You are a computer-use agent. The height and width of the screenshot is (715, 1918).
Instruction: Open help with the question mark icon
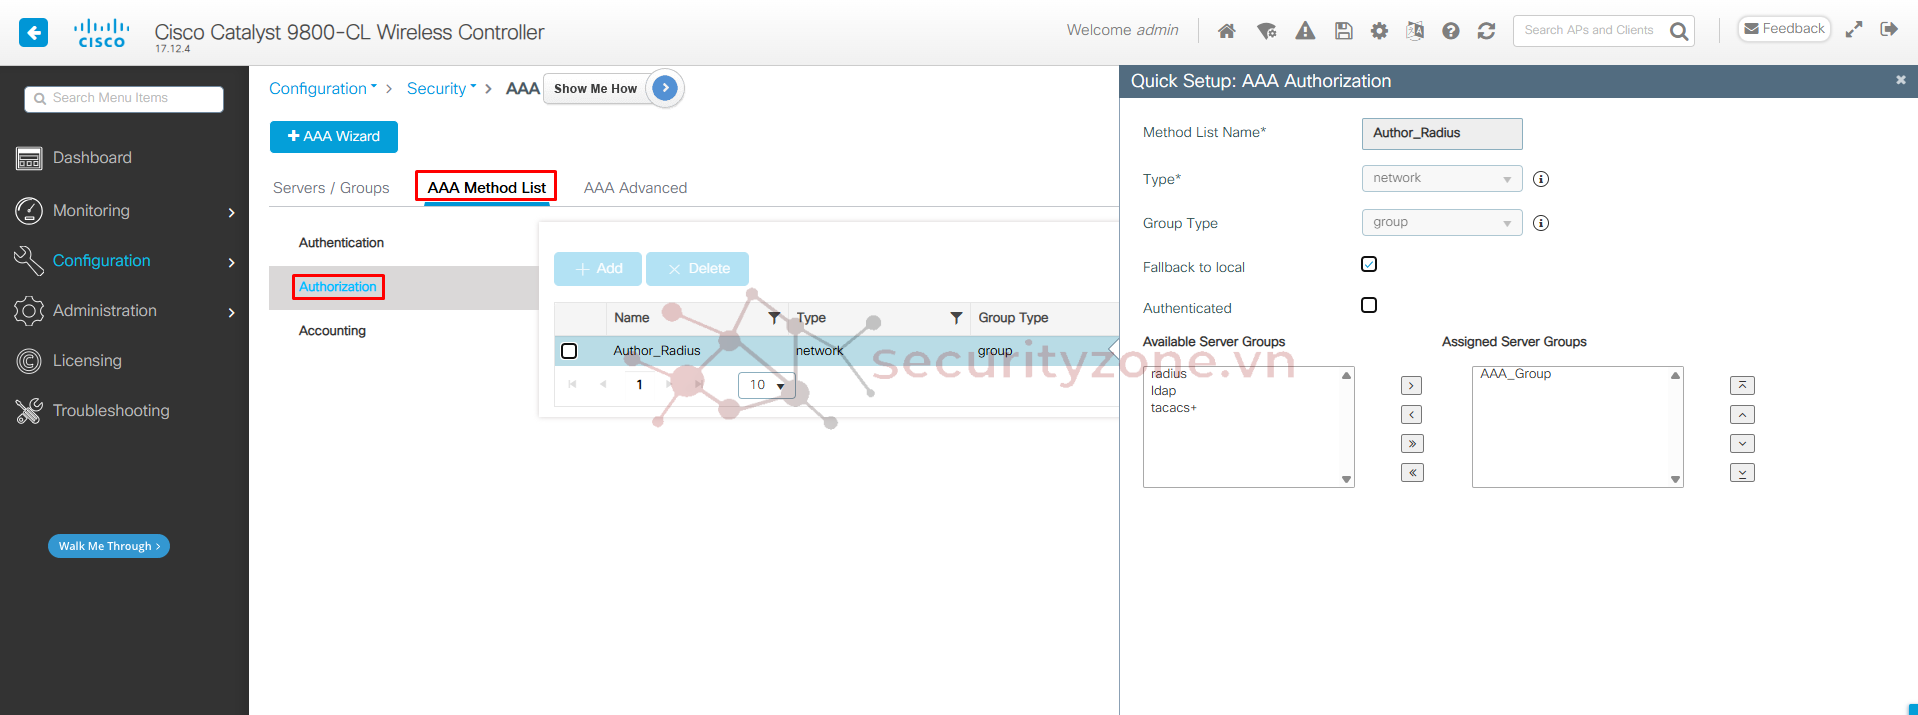click(x=1450, y=31)
